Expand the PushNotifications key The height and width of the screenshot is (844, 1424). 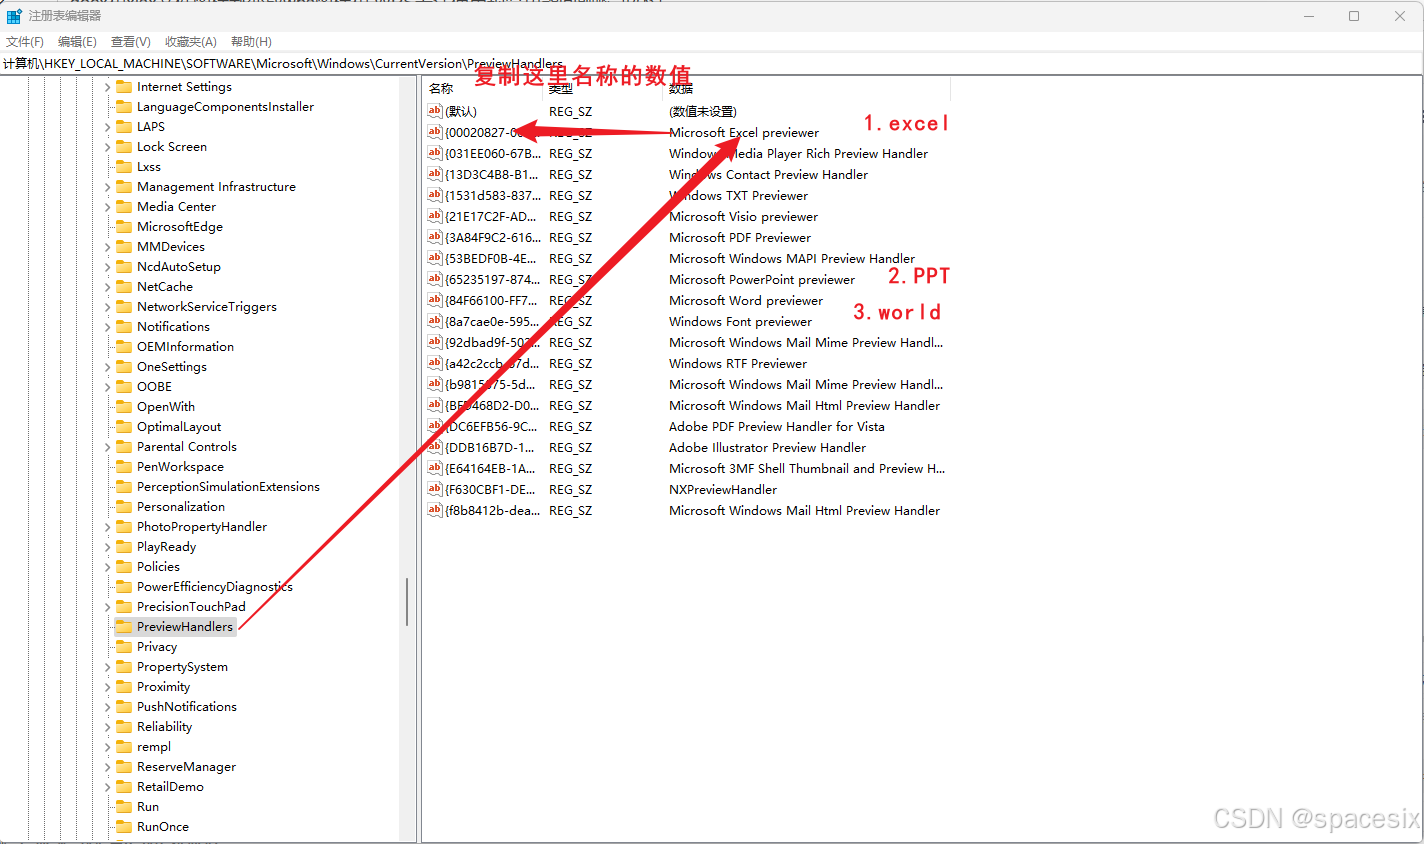[107, 707]
